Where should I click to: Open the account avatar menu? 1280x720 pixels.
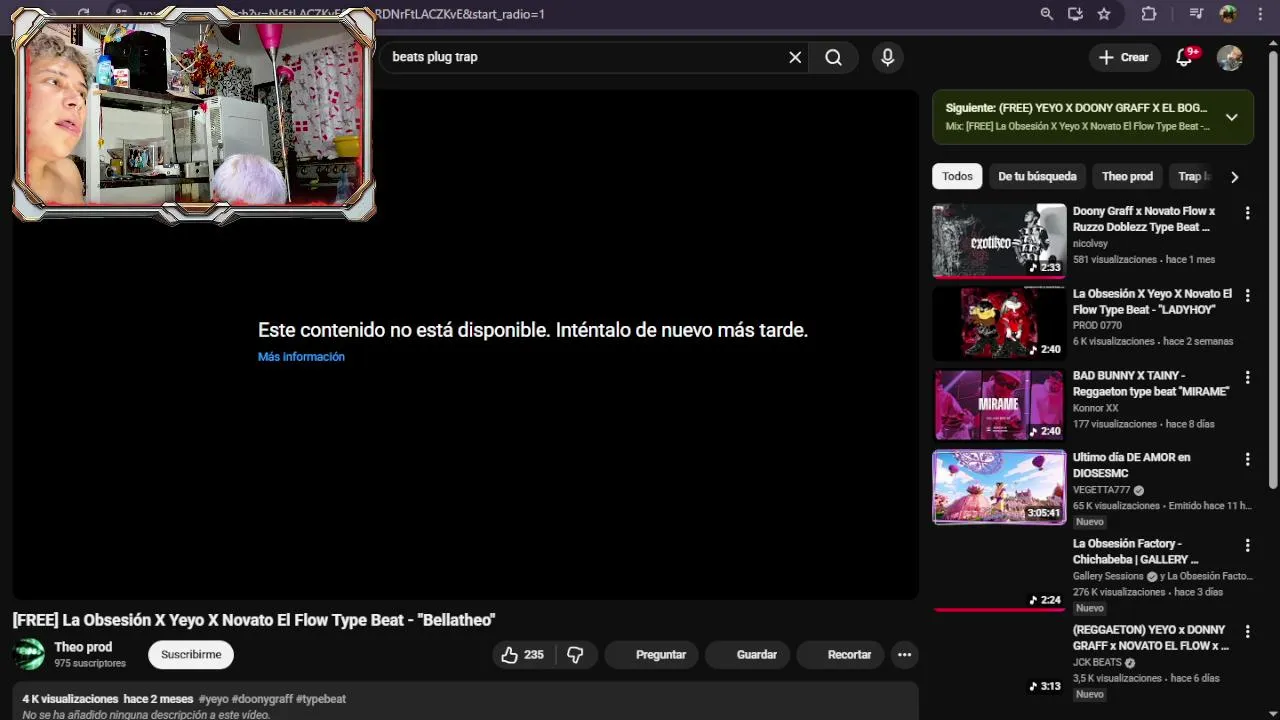pyautogui.click(x=1229, y=57)
